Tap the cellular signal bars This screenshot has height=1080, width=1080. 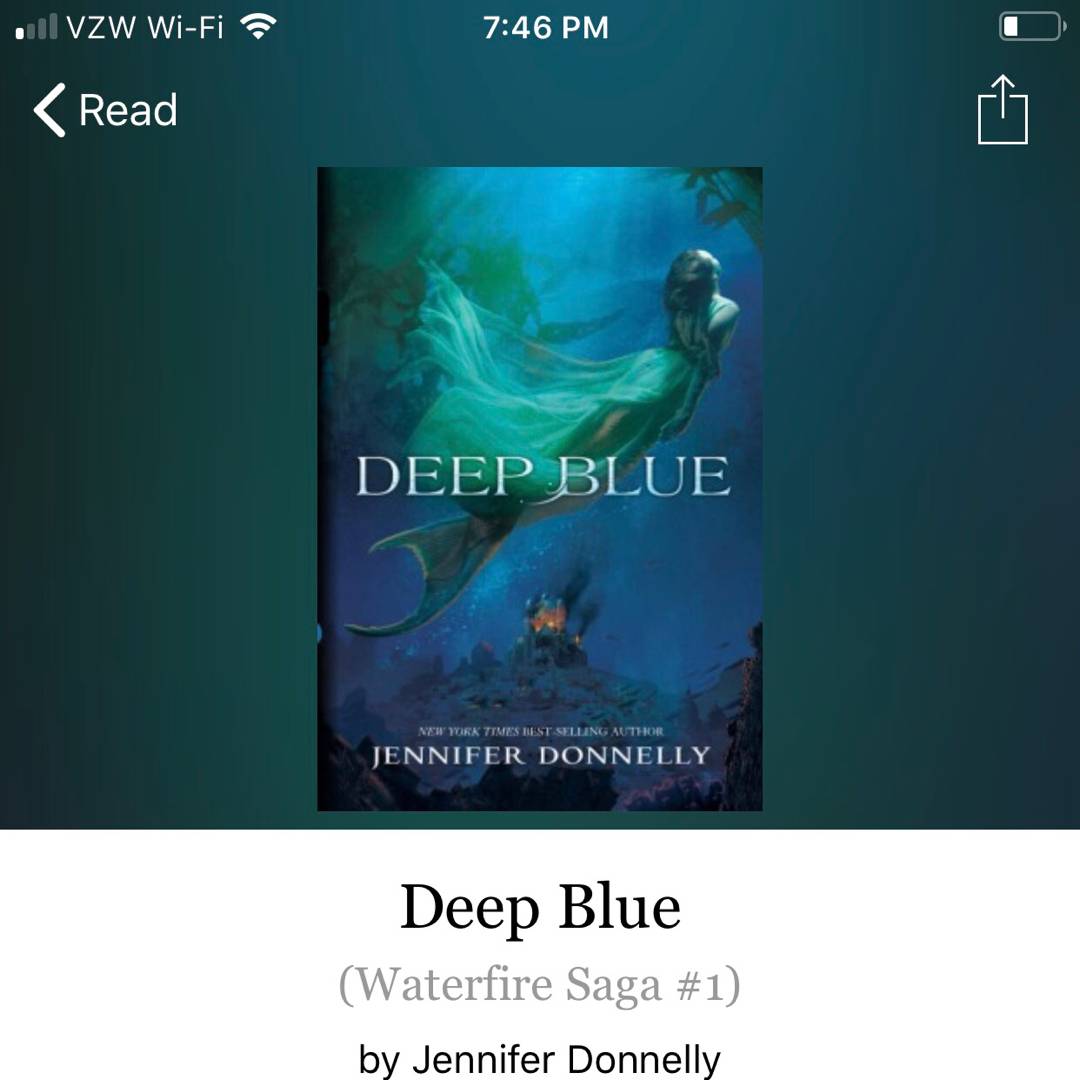click(37, 28)
